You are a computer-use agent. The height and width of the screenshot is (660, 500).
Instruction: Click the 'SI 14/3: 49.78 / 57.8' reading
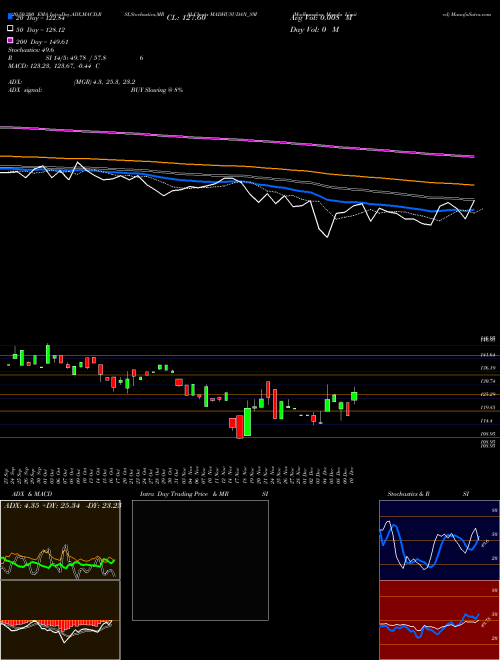click(75, 58)
